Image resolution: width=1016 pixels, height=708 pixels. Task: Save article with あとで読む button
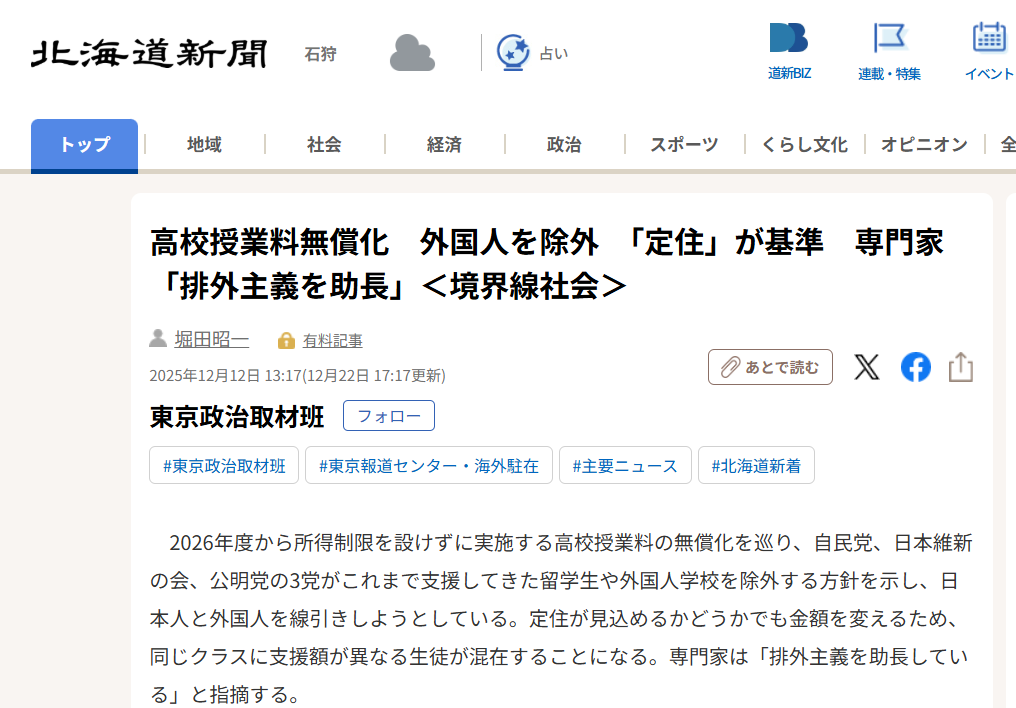(x=770, y=367)
